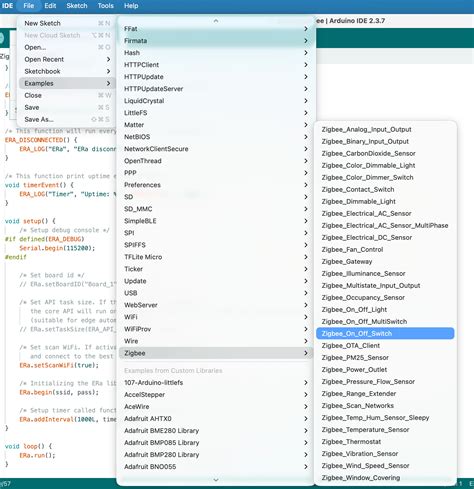Open the Sketch menu
Screen dimensions: 474x489
(77, 6)
